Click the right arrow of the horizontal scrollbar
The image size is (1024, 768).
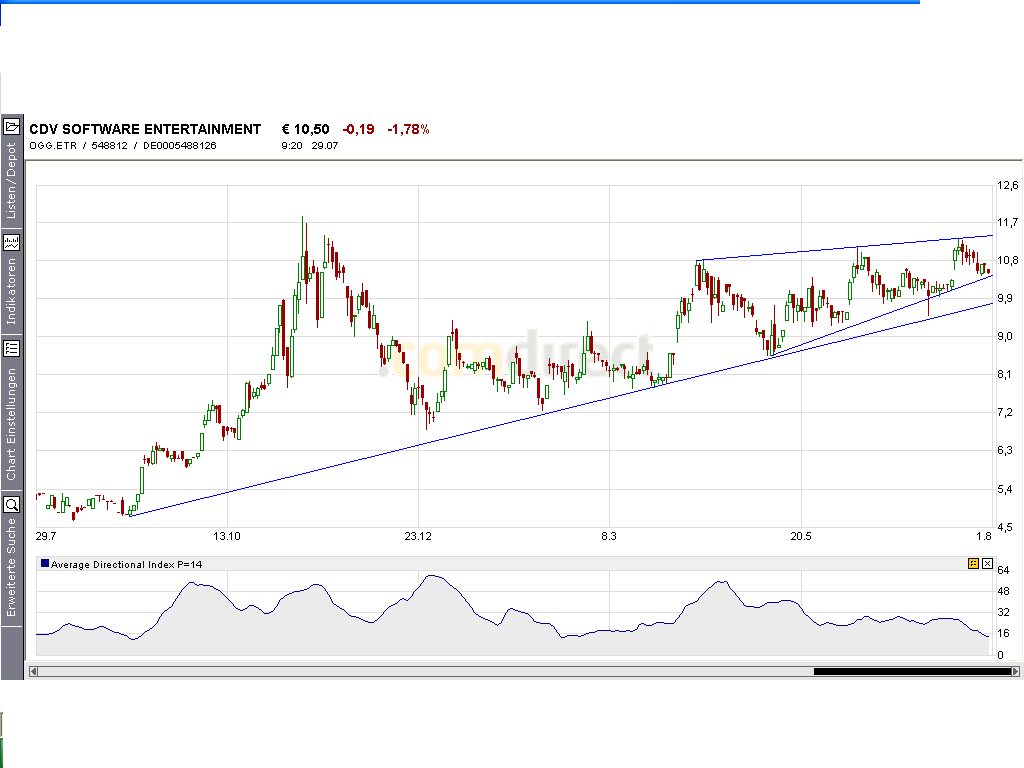(x=1015, y=672)
